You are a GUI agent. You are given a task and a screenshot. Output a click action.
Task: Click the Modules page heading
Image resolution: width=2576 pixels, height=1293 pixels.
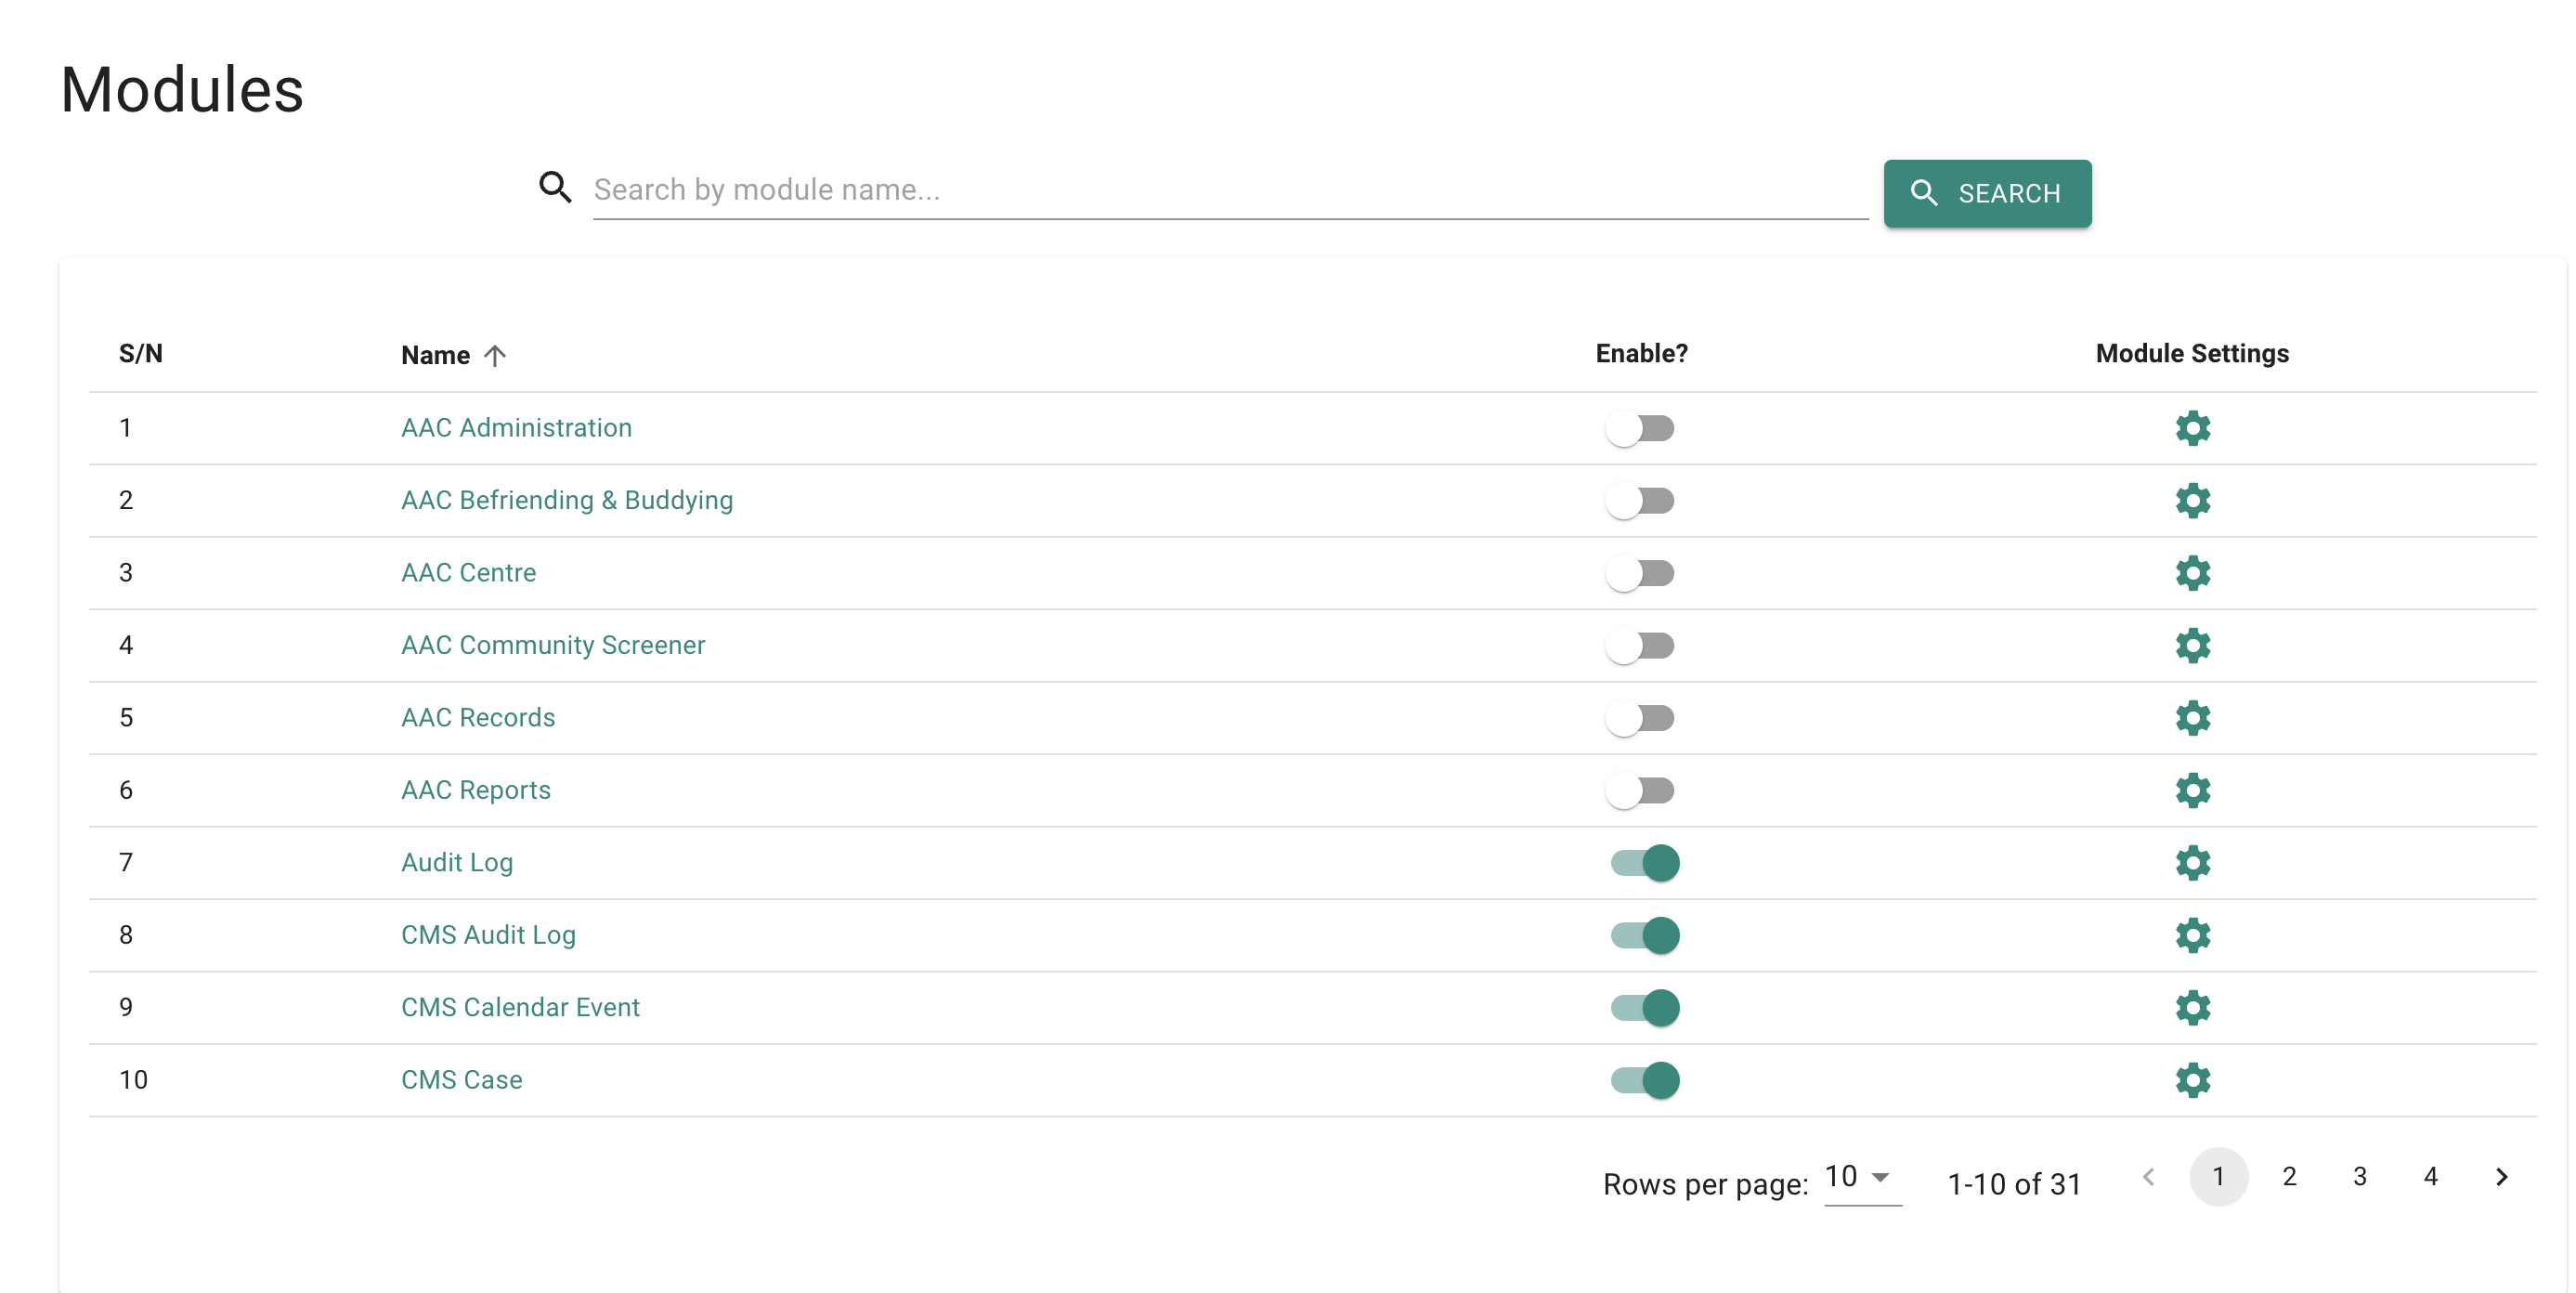tap(182, 90)
